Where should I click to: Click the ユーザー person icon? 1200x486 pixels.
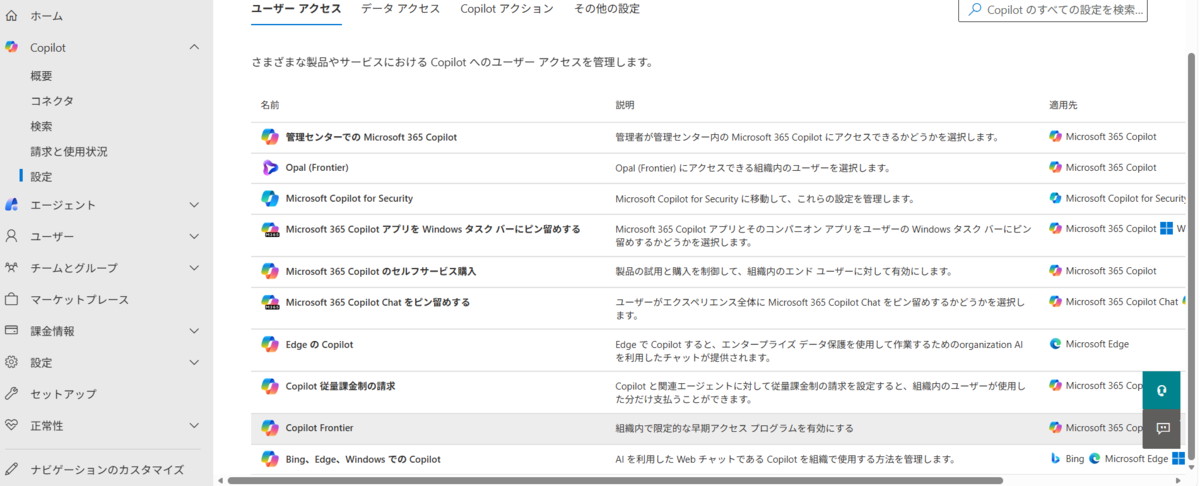(12, 236)
